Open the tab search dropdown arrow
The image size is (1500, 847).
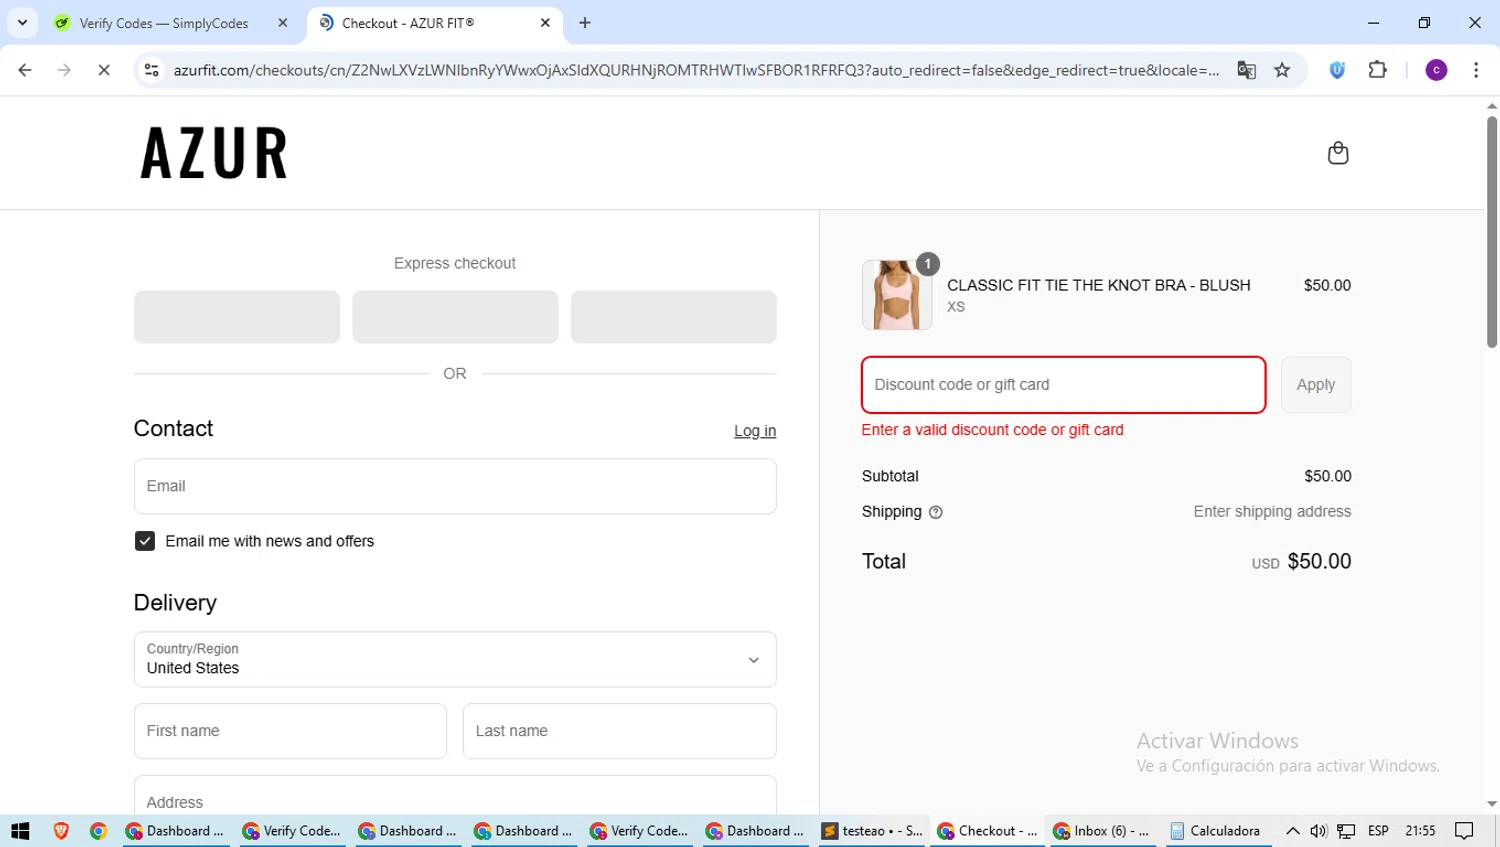pos(22,23)
